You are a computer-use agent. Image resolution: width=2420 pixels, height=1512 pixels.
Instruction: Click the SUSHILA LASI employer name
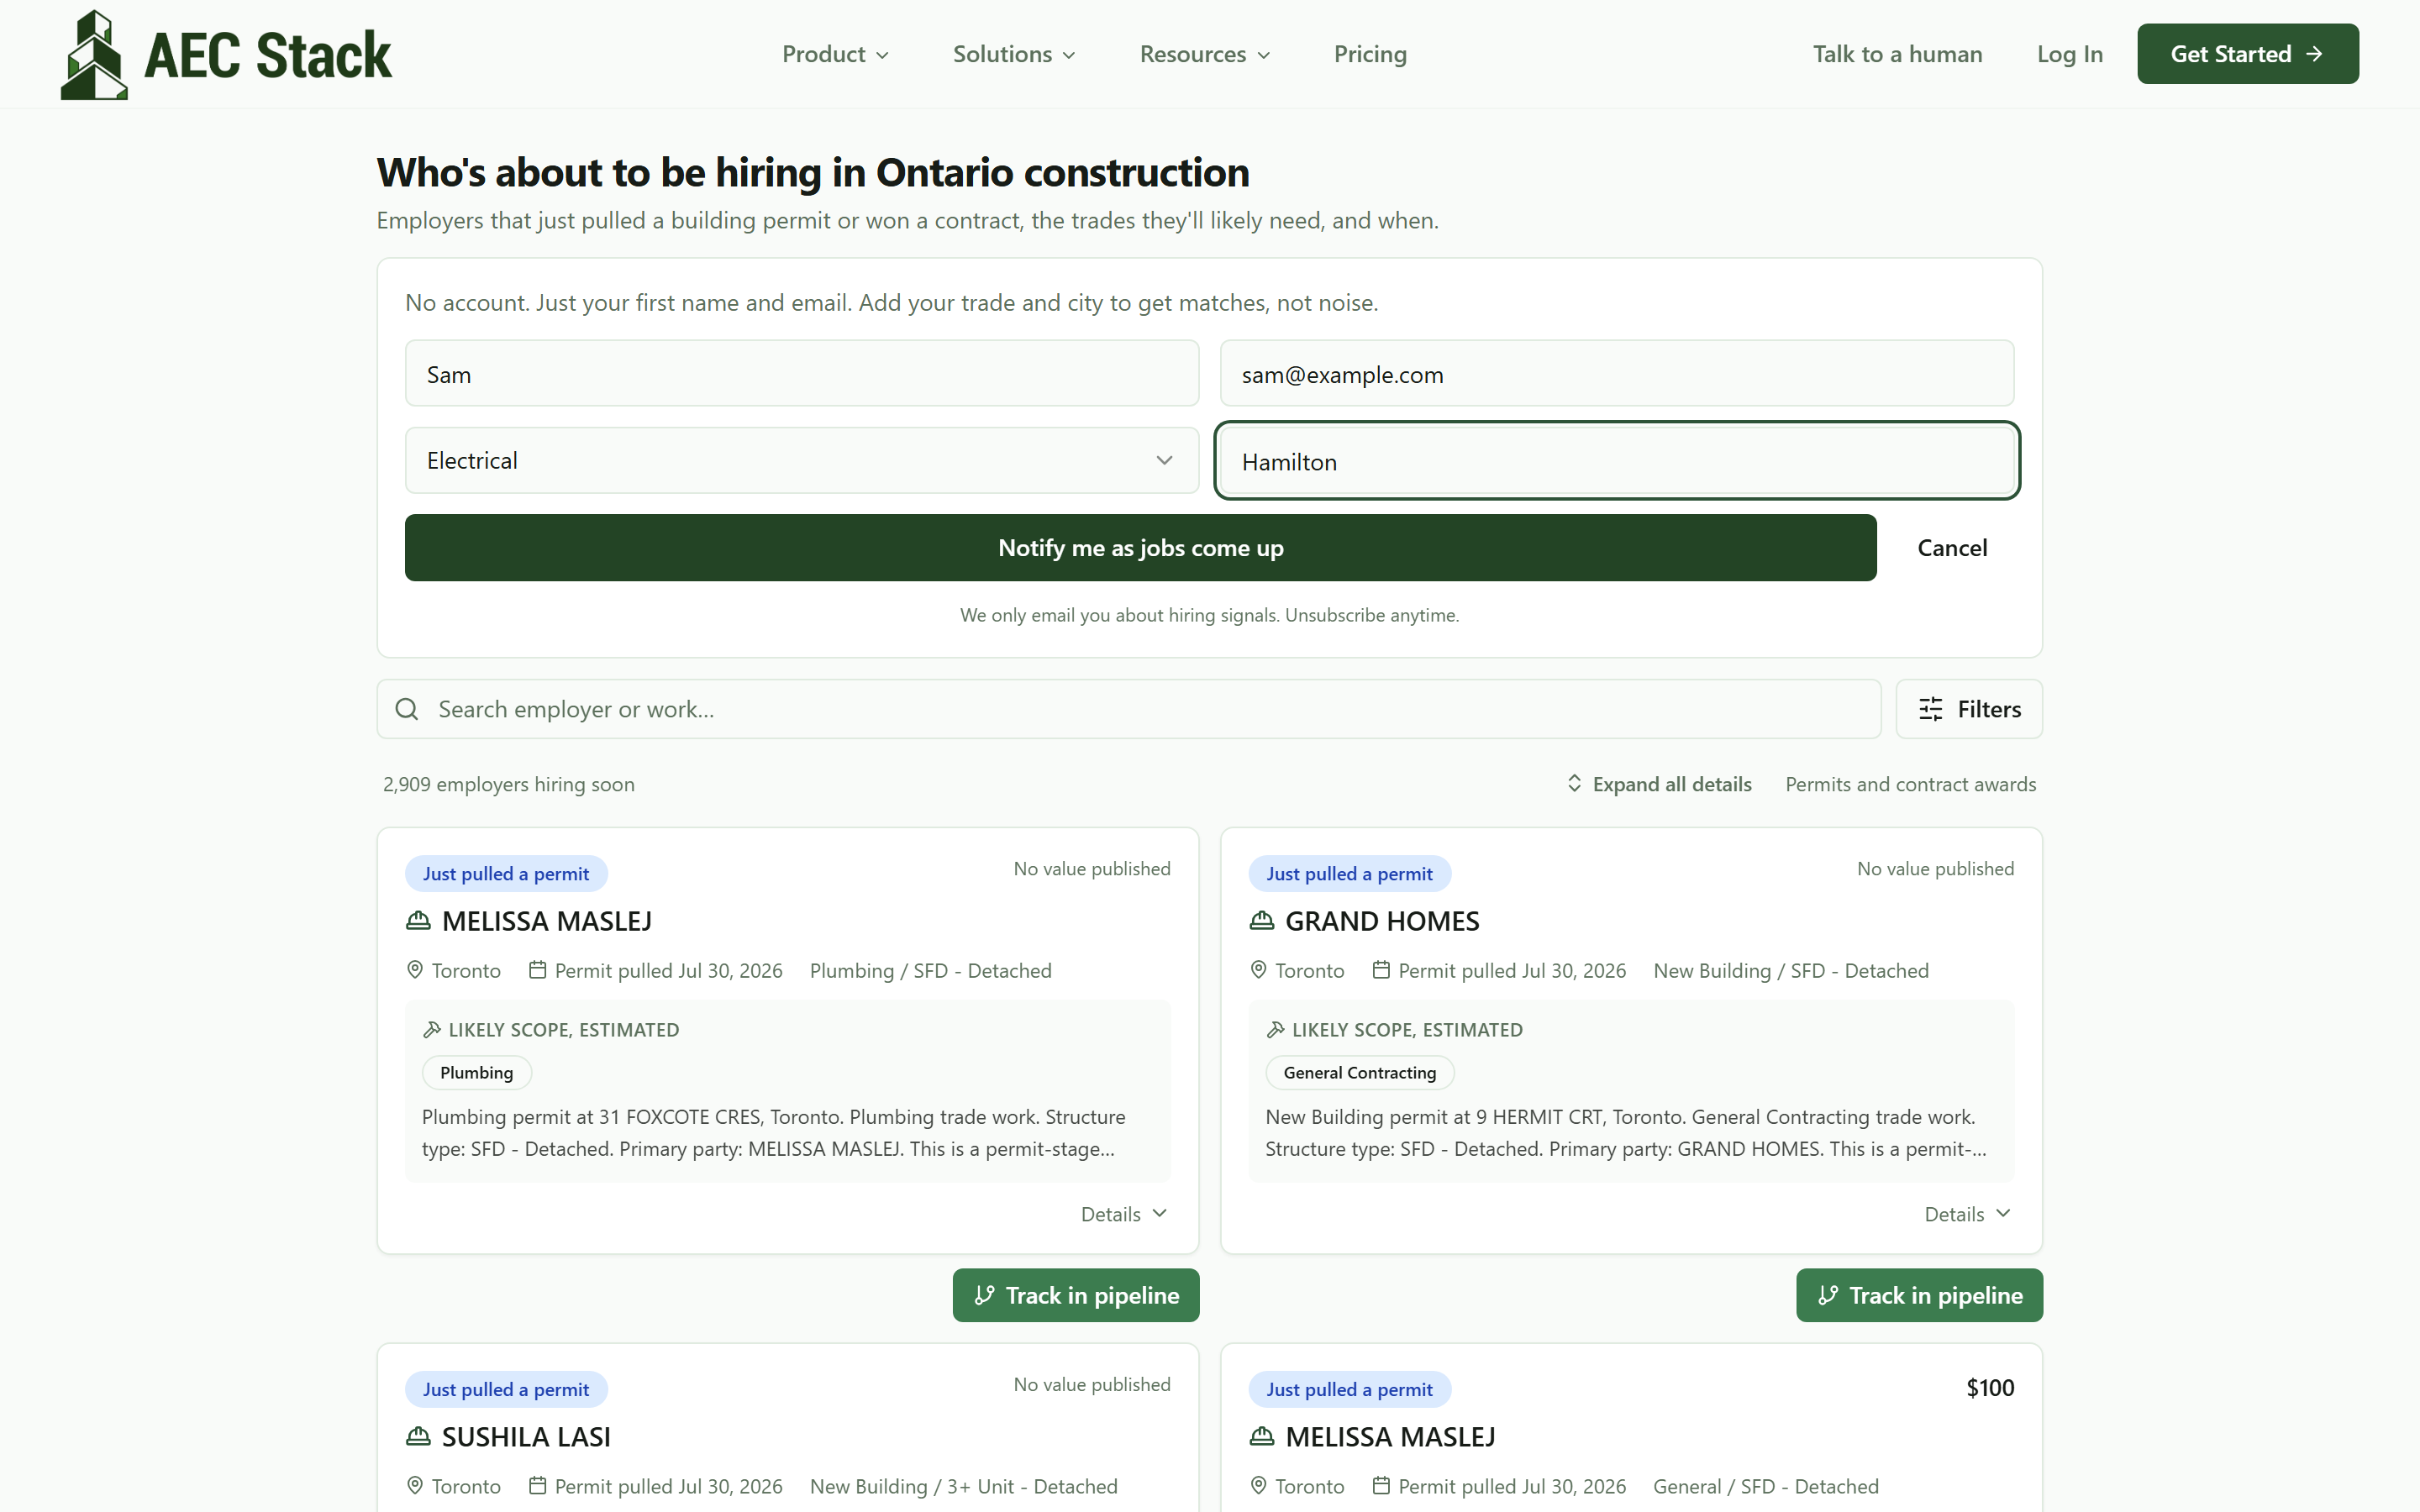(x=526, y=1437)
